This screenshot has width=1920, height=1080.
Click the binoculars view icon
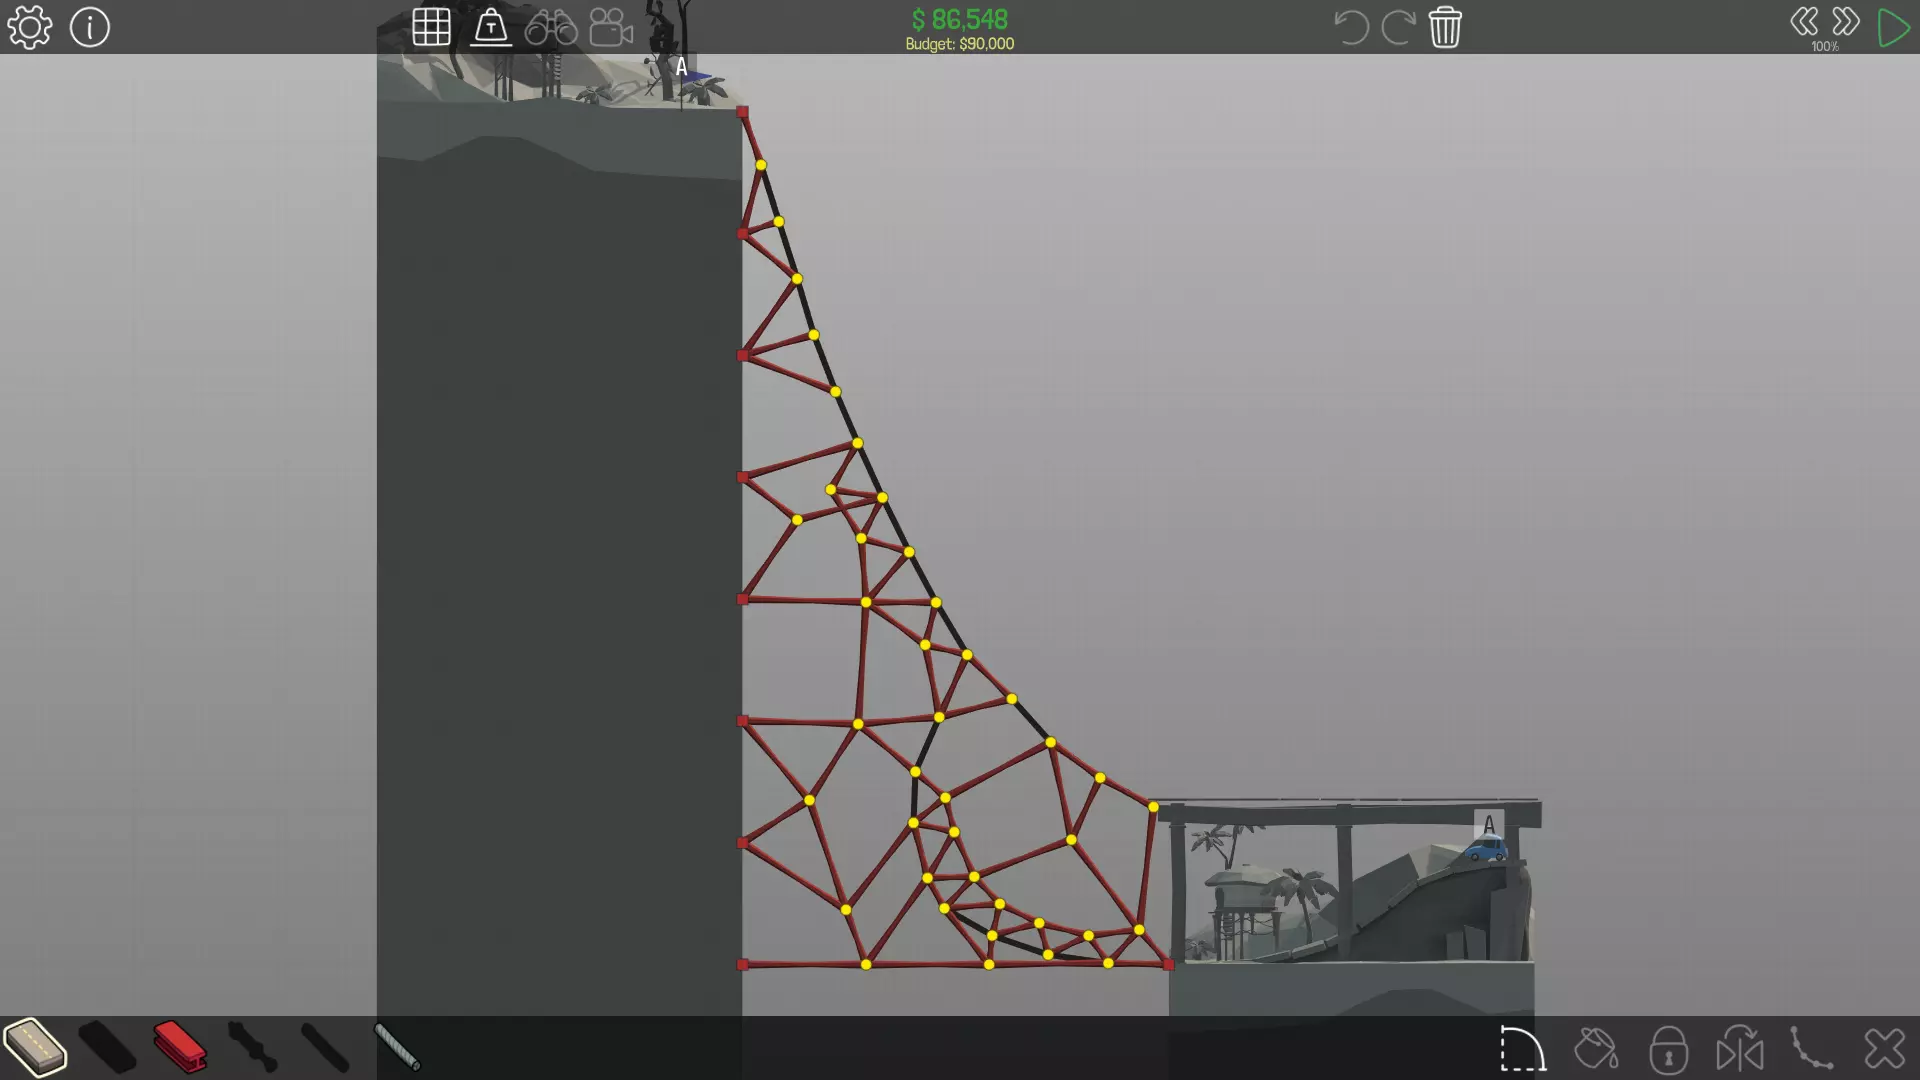click(551, 27)
